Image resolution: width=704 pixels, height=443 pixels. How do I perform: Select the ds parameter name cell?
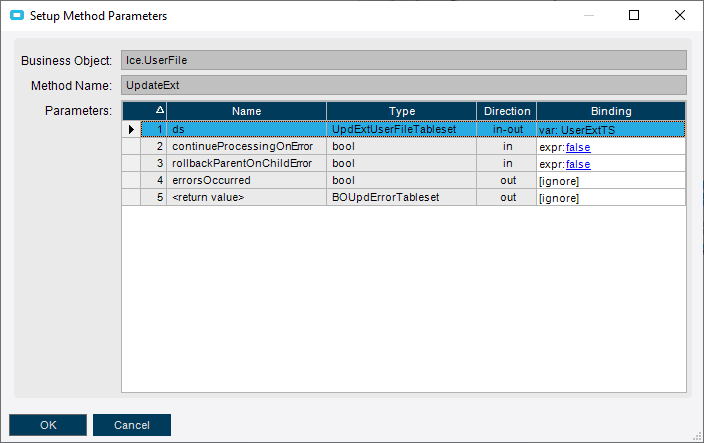[x=246, y=129]
